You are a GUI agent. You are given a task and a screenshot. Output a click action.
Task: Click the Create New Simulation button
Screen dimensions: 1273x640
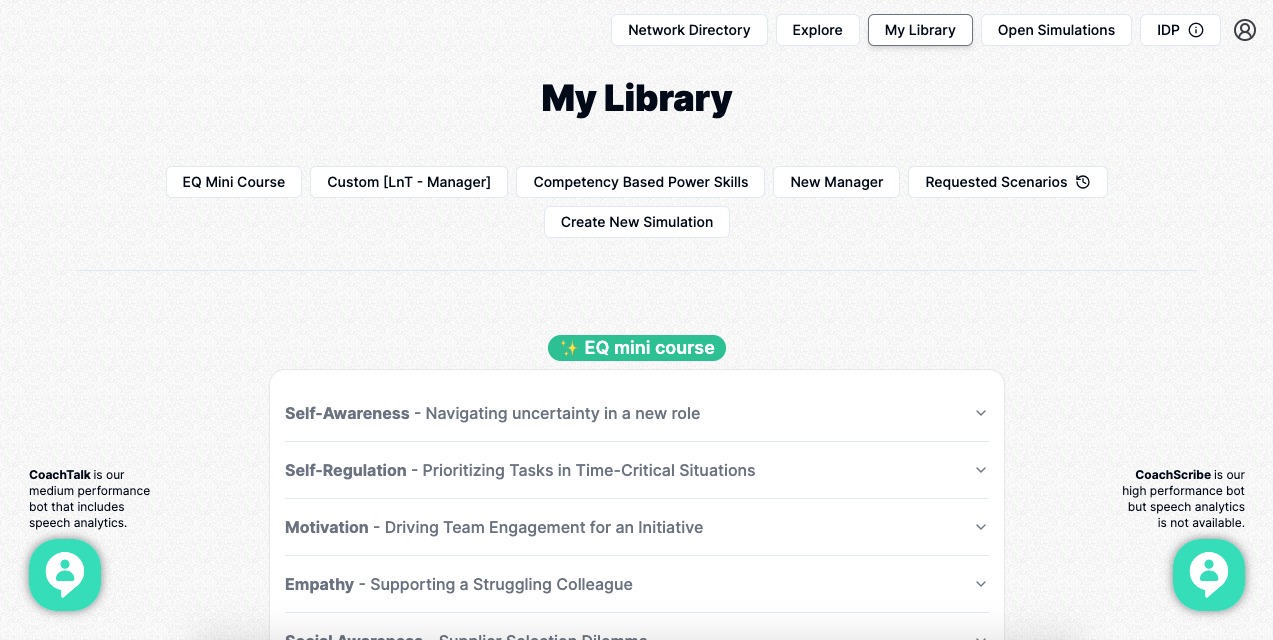point(637,222)
